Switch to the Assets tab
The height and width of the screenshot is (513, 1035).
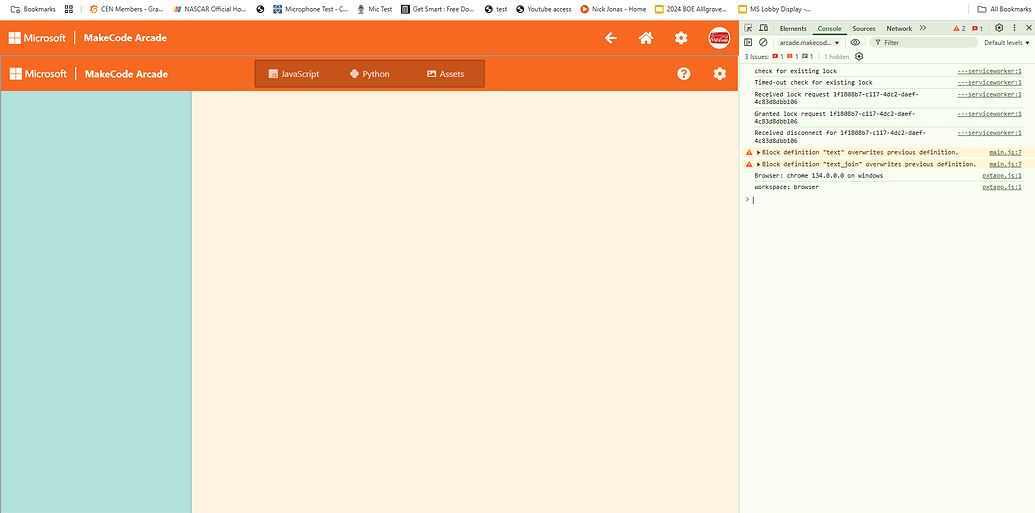446,74
